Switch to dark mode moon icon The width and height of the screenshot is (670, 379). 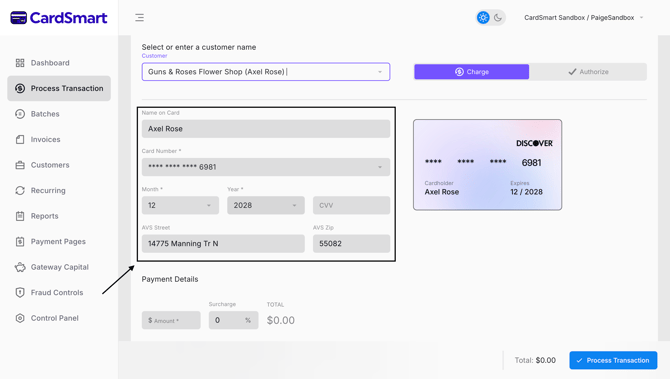[498, 18]
